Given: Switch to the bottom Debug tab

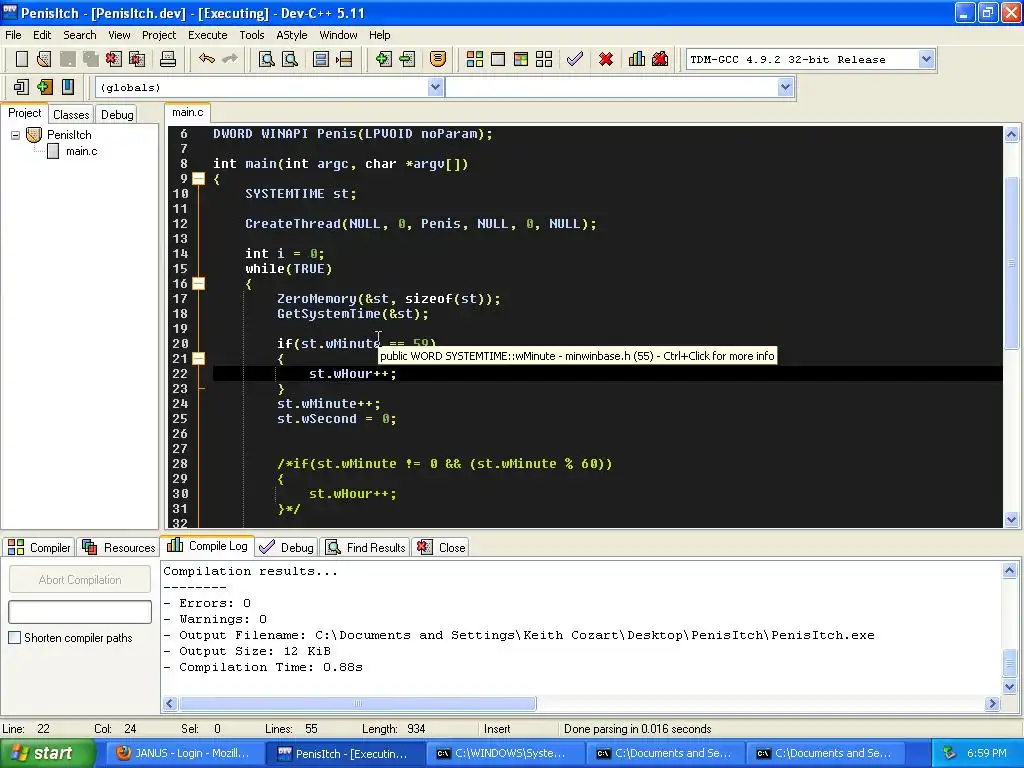Looking at the screenshot, I should coord(287,547).
